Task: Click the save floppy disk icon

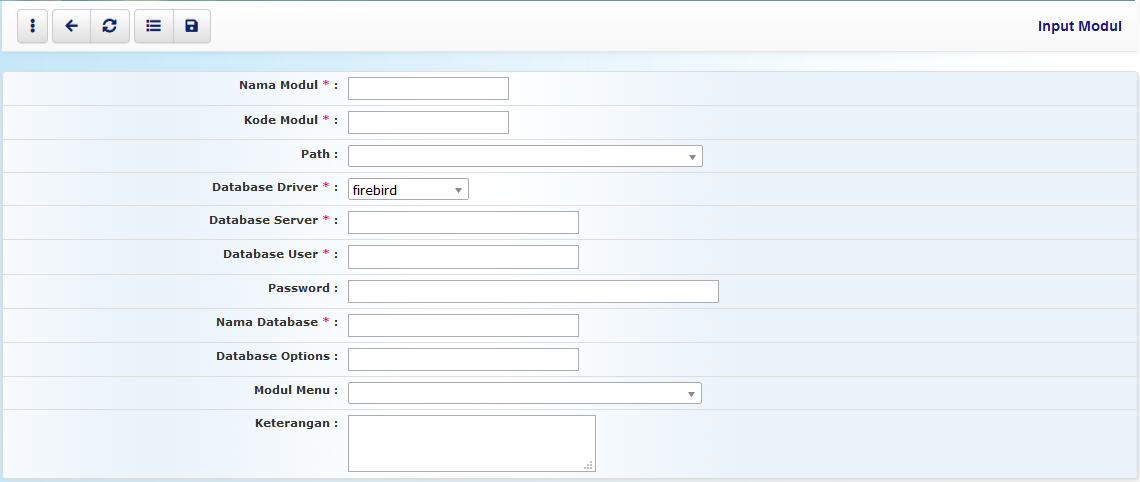Action: pos(191,26)
